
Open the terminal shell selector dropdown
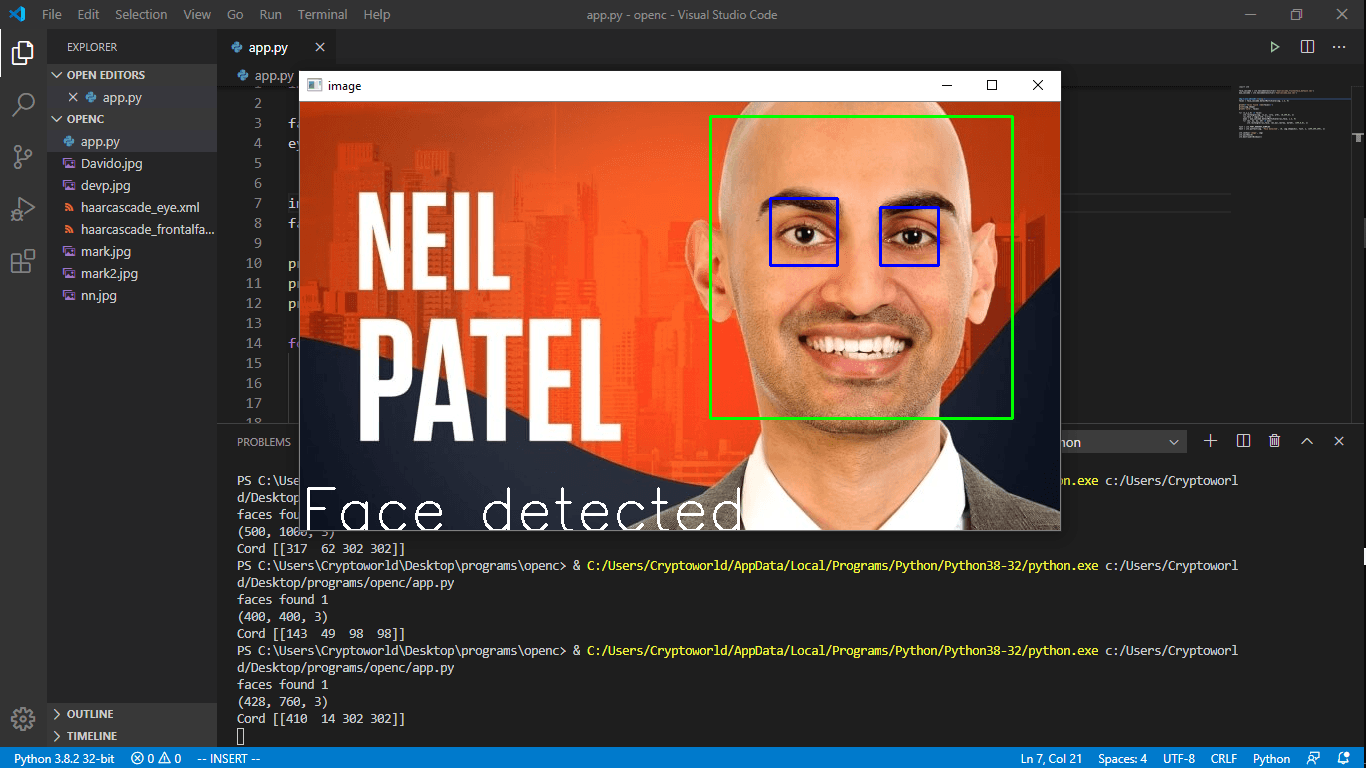[x=1122, y=442]
